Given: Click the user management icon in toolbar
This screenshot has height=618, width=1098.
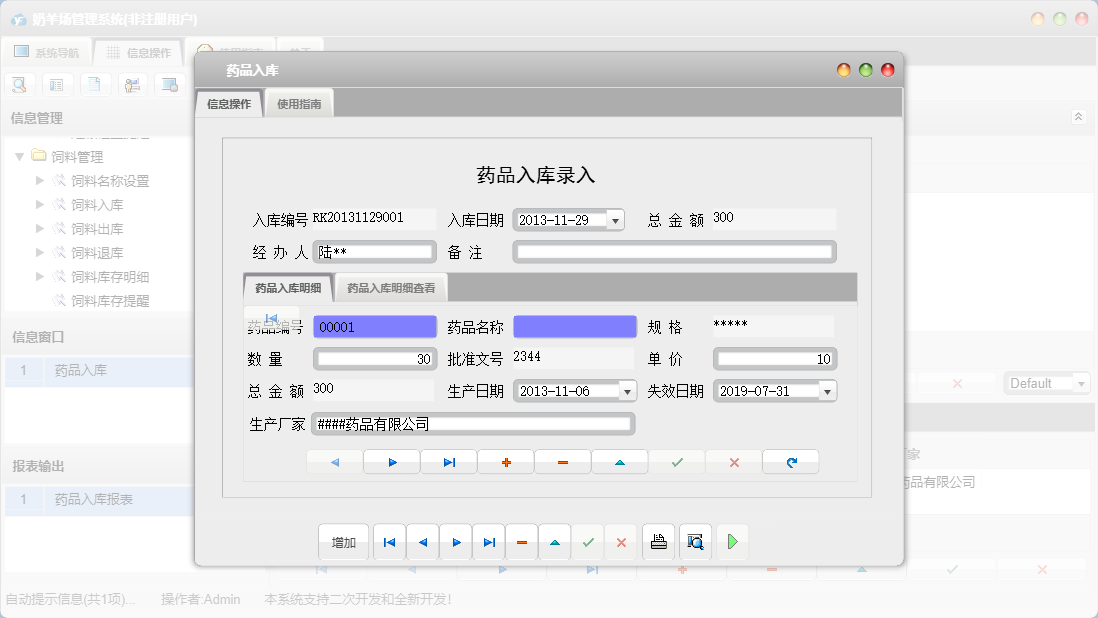Looking at the screenshot, I should [132, 84].
